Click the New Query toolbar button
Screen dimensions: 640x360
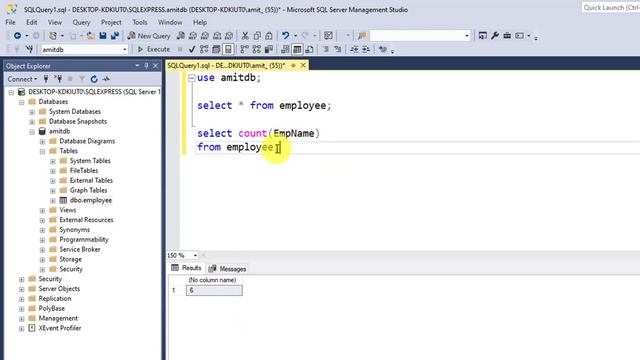(149, 36)
